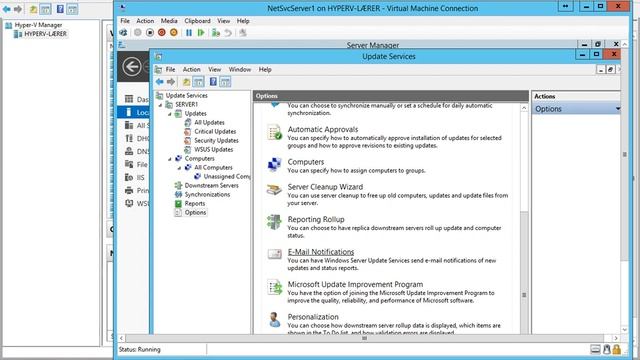Open the Personalization person icon

click(x=274, y=320)
